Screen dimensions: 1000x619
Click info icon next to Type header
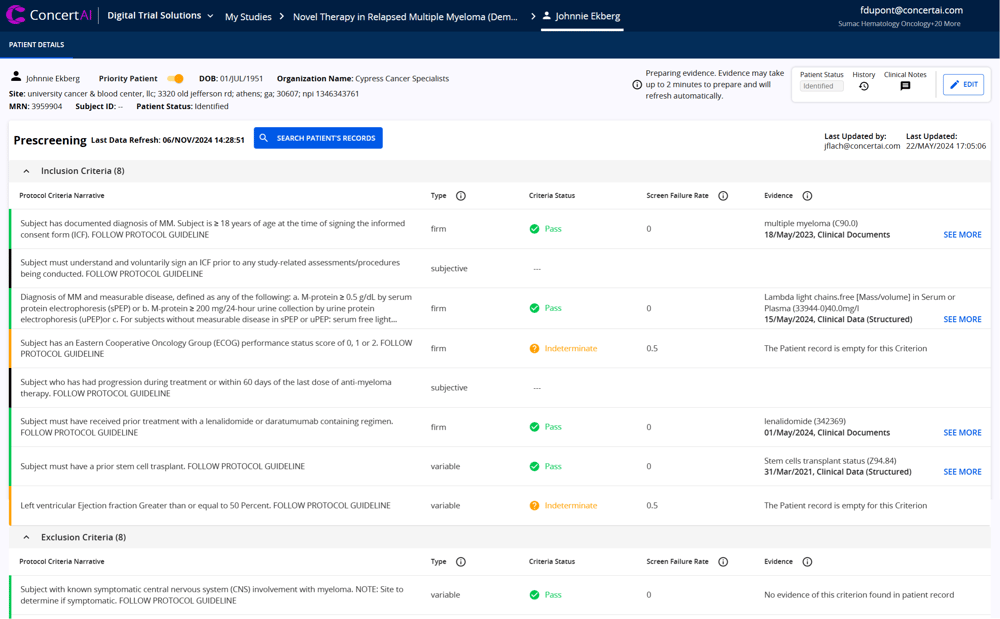[x=461, y=196]
